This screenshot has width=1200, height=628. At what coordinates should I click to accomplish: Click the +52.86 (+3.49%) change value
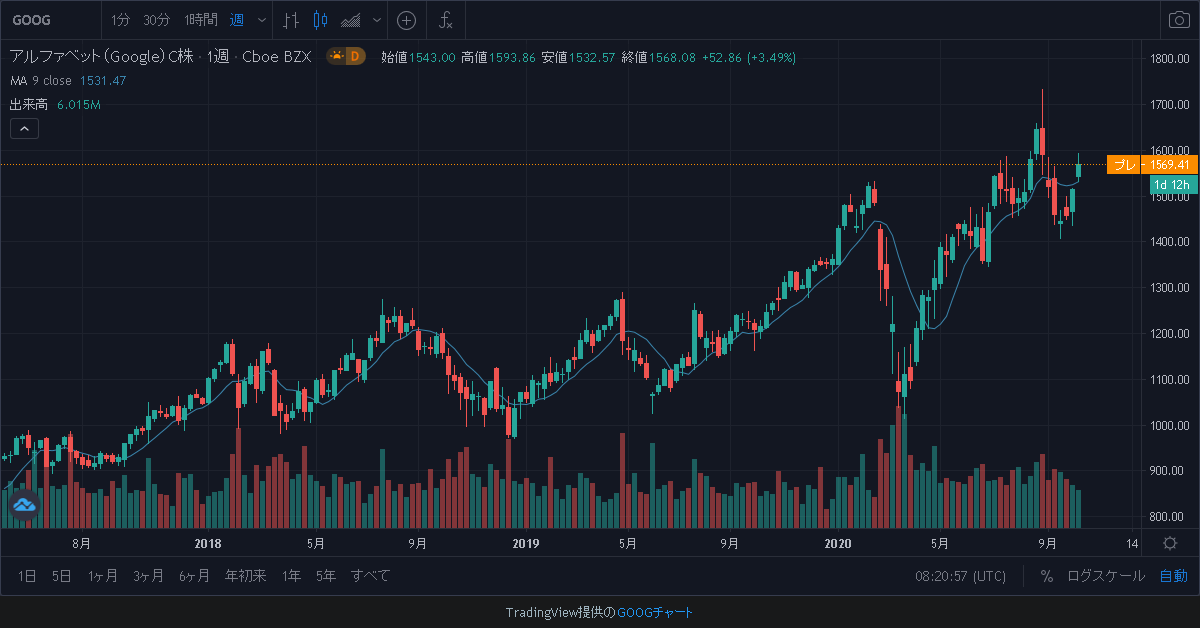click(749, 58)
